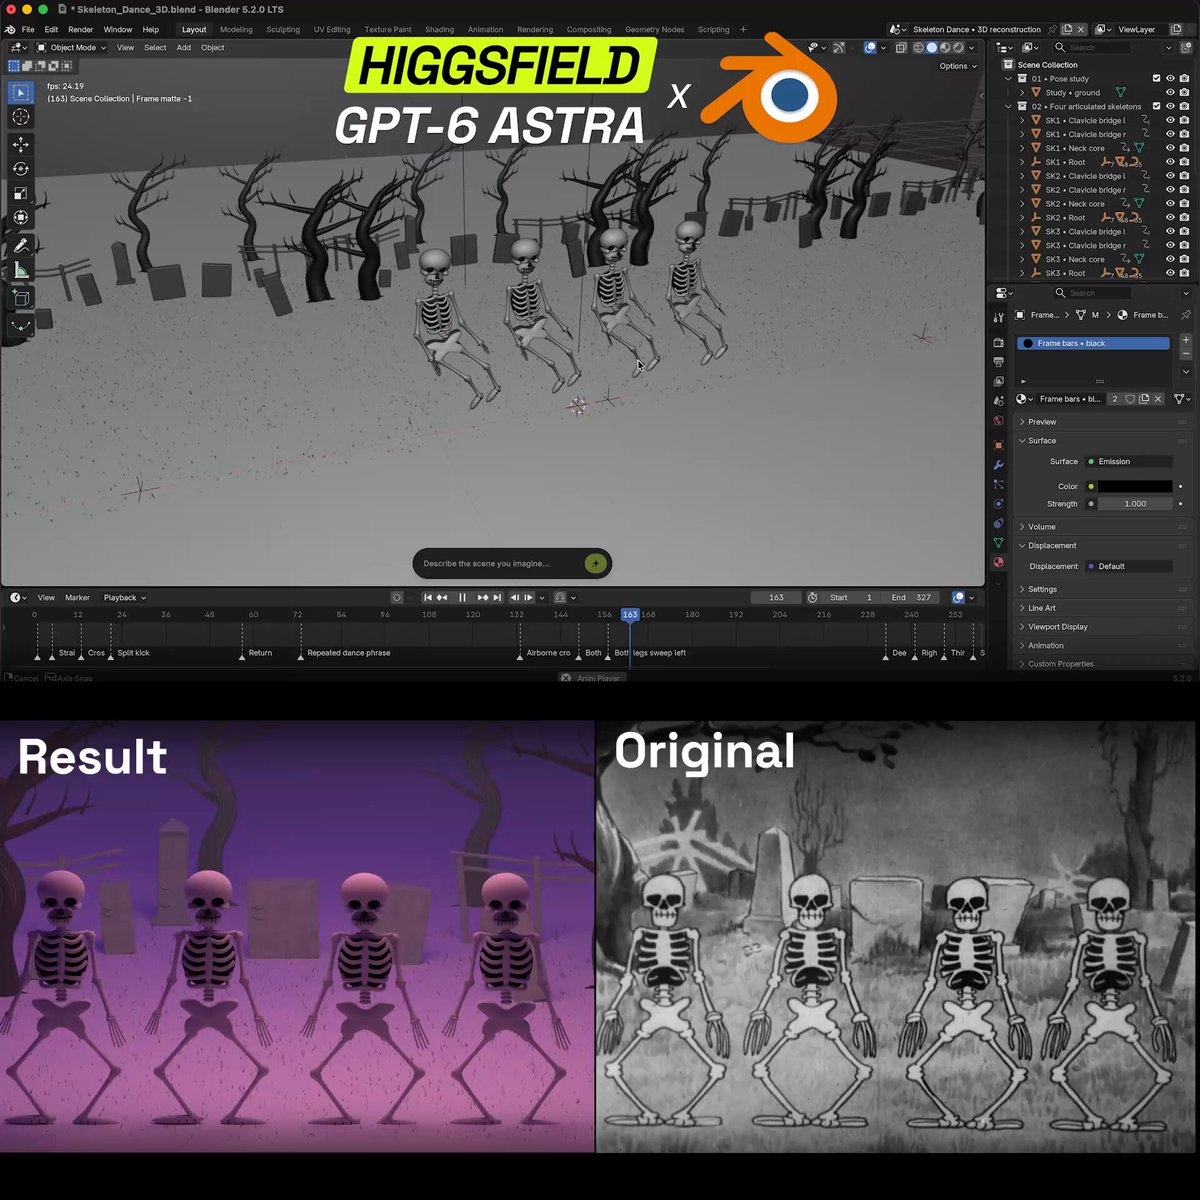Select the Annotate pencil tool
Image resolution: width=1200 pixels, height=1200 pixels.
20,245
